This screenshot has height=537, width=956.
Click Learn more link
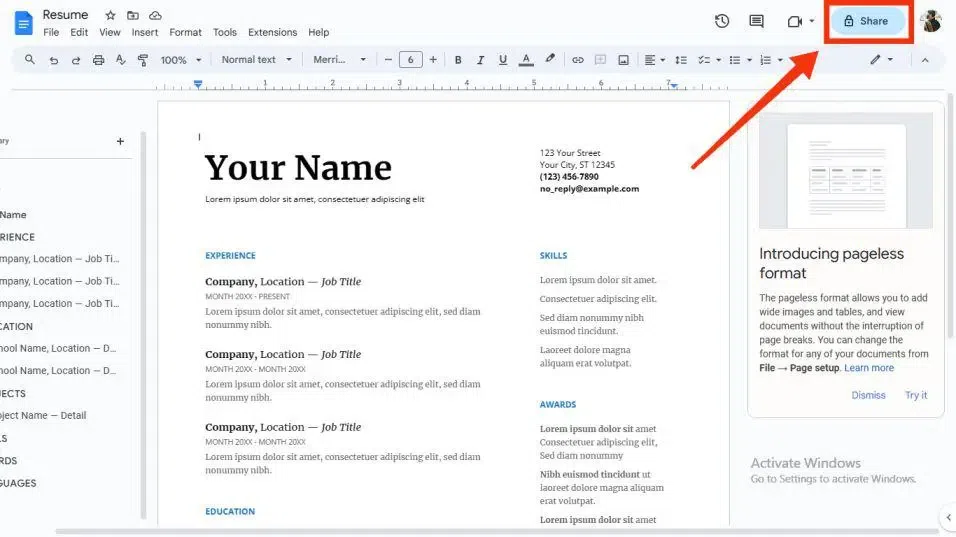coord(869,368)
